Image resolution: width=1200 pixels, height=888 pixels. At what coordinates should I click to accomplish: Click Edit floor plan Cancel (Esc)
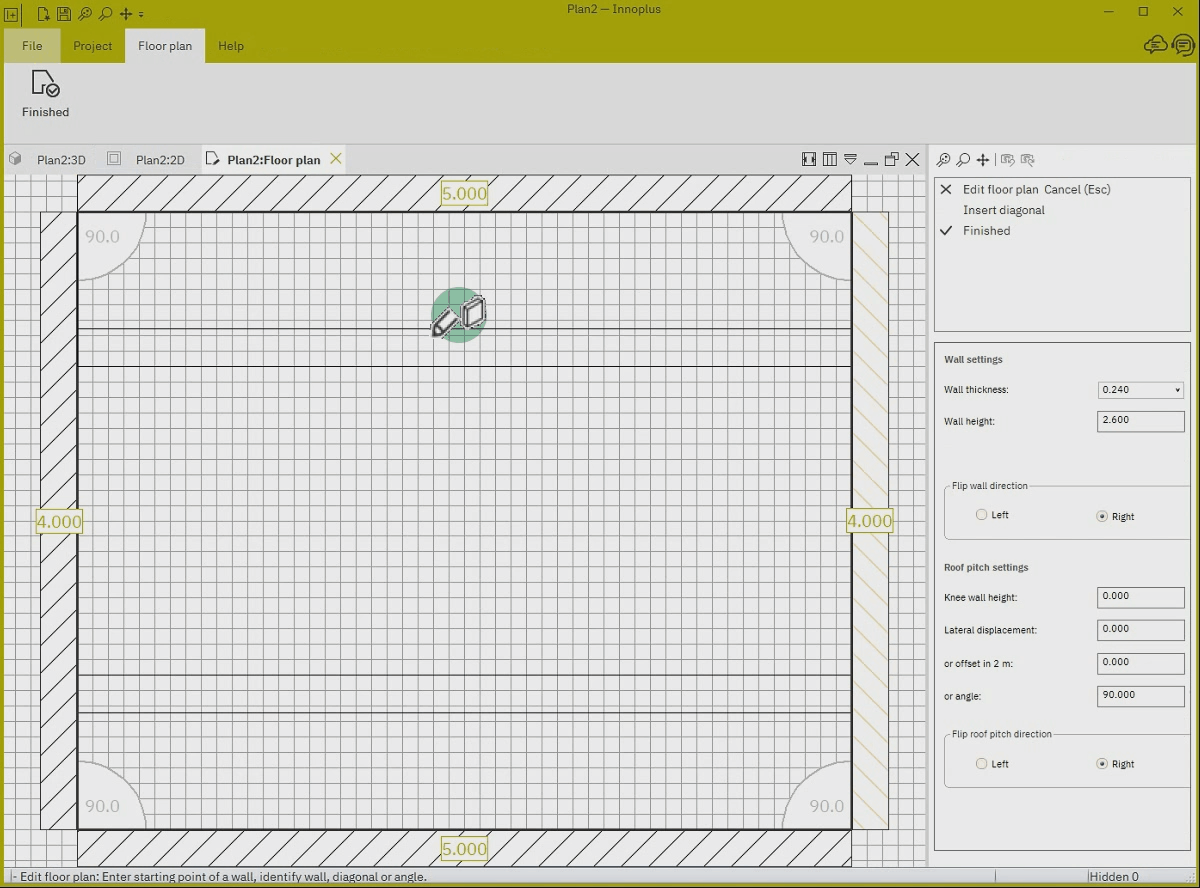1037,189
